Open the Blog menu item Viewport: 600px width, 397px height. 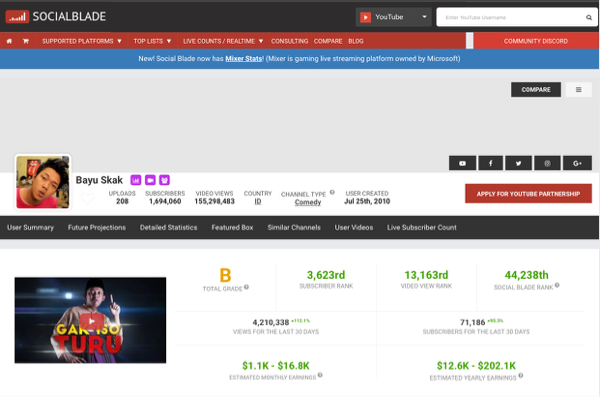point(355,41)
